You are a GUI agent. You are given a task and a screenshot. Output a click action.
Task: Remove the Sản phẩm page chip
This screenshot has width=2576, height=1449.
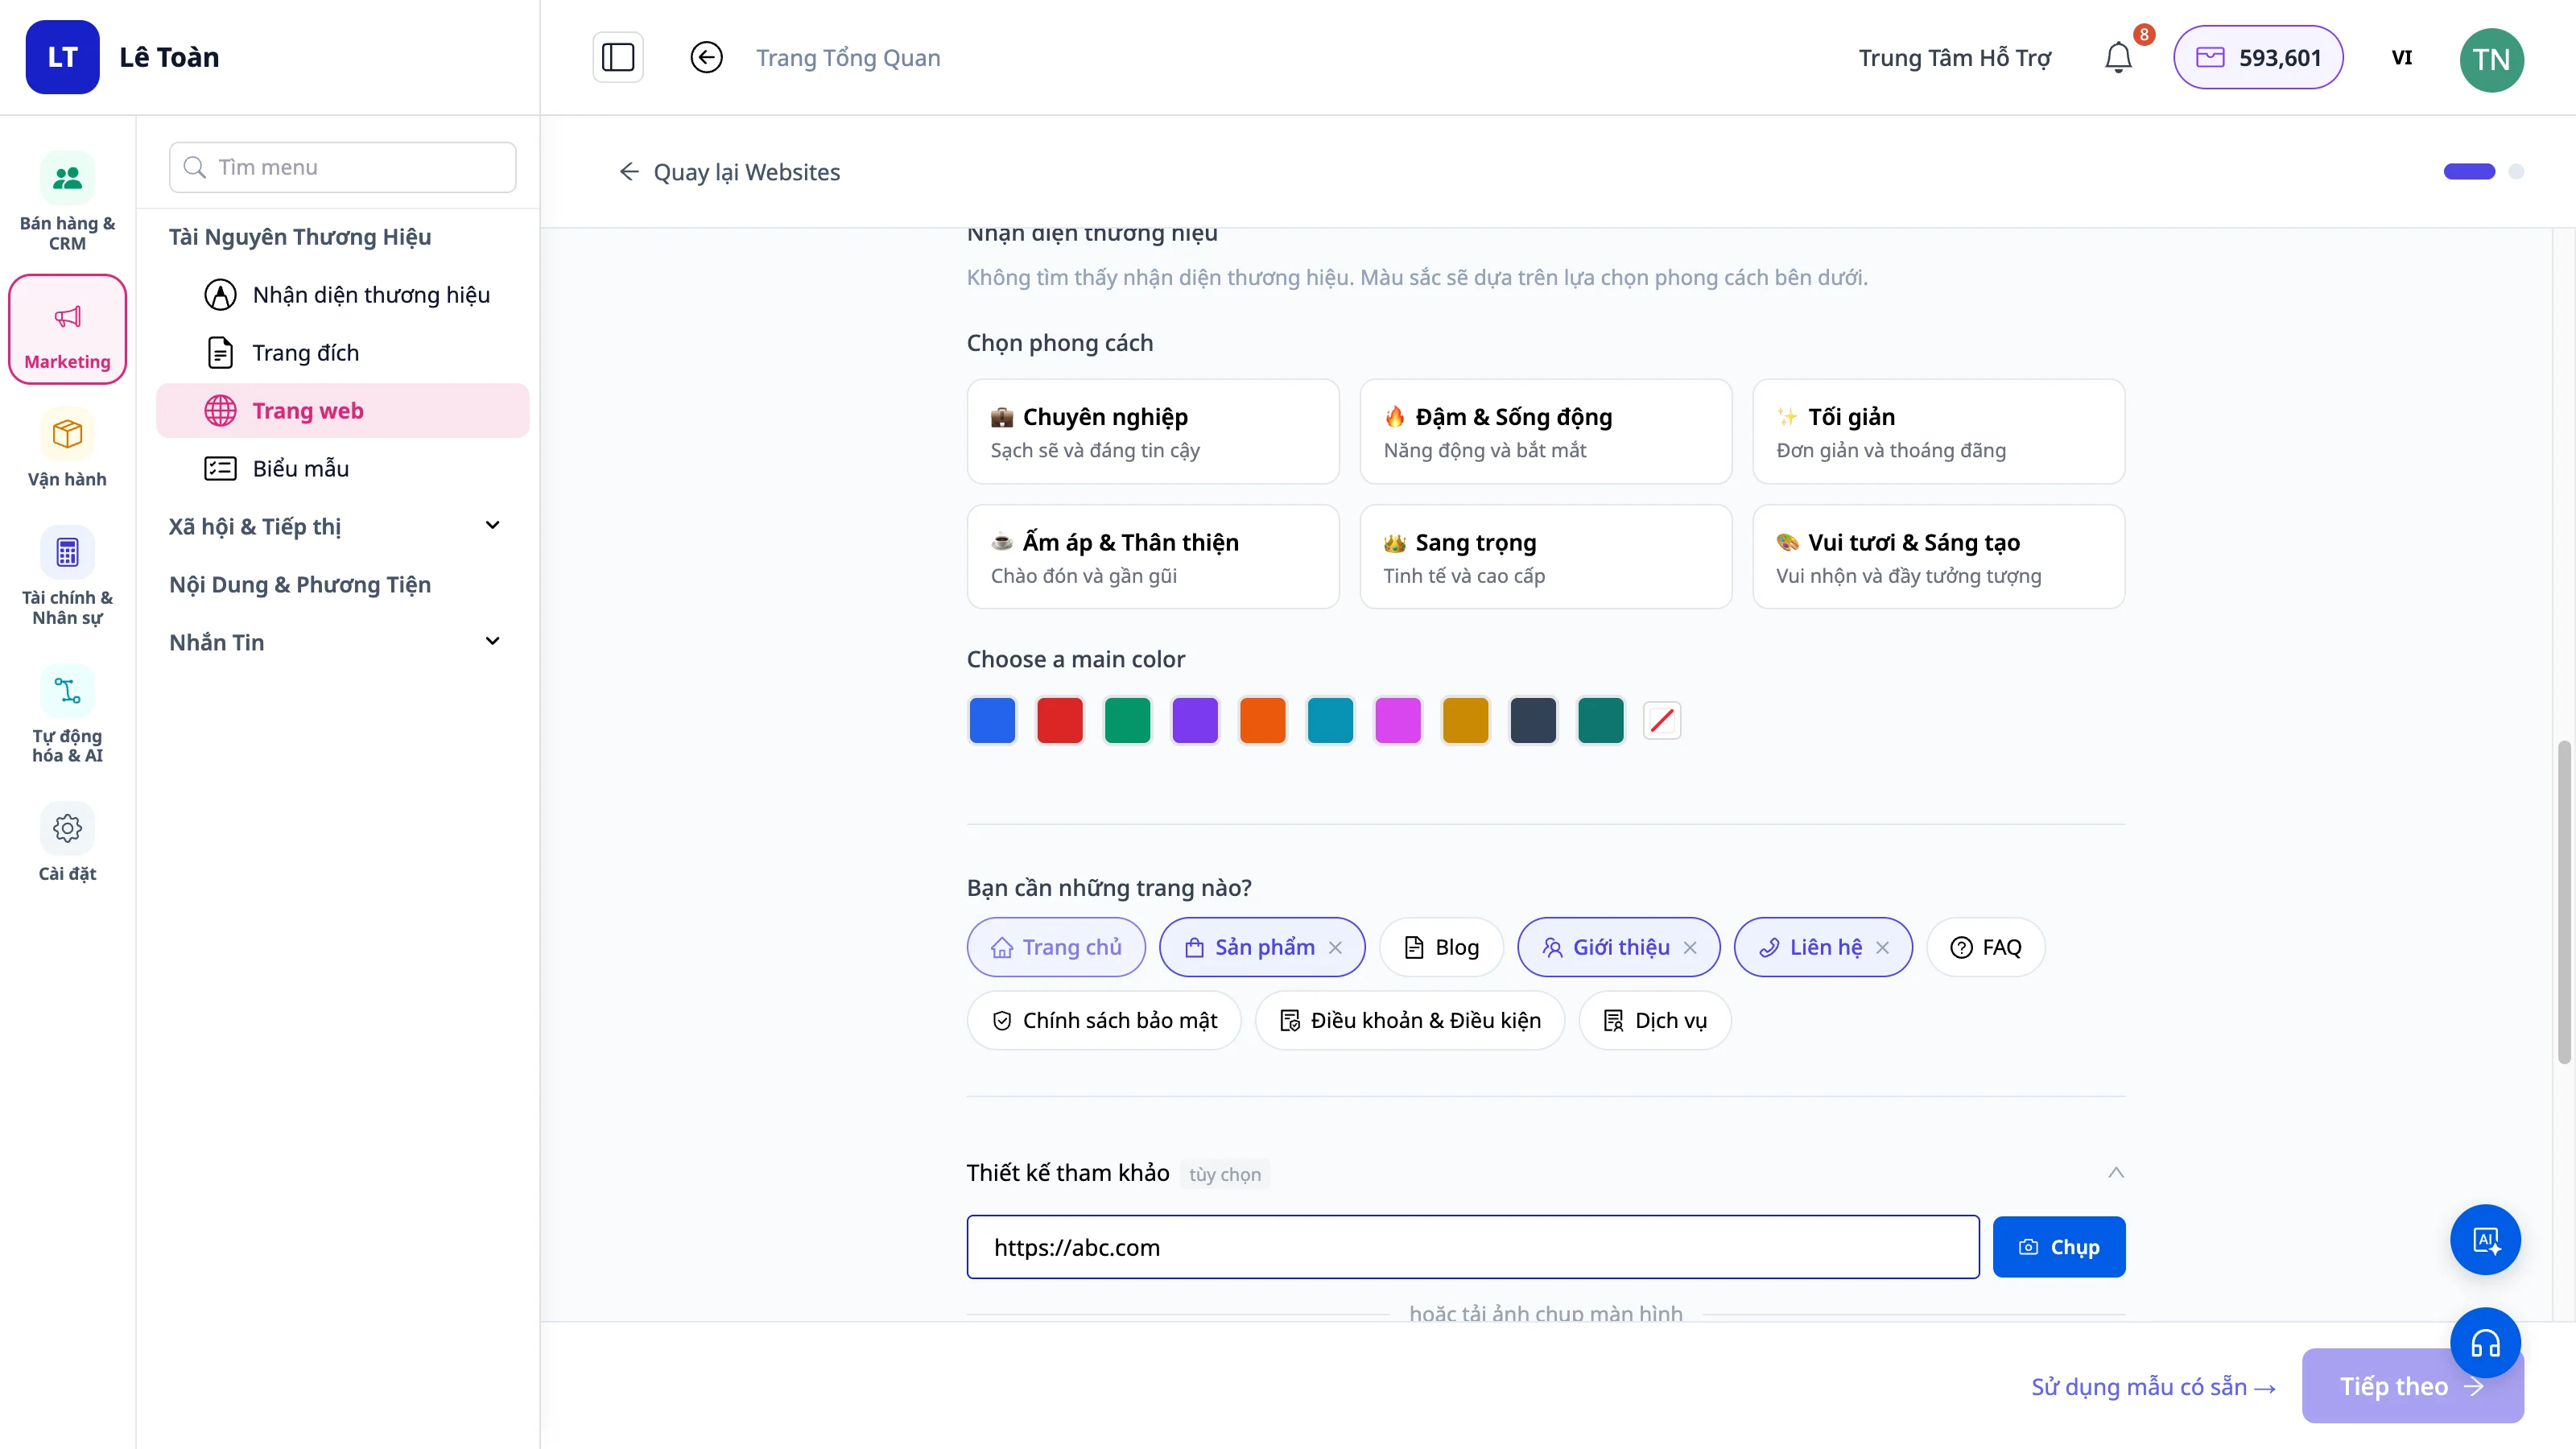(x=1335, y=947)
